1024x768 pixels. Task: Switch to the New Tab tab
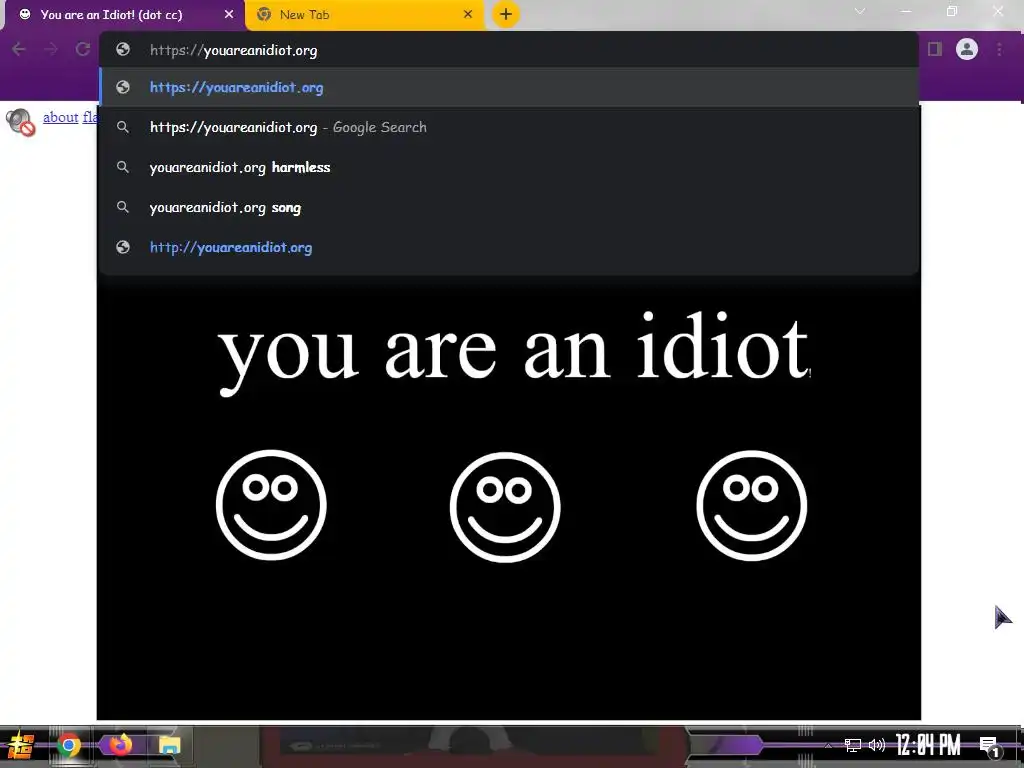click(x=366, y=15)
